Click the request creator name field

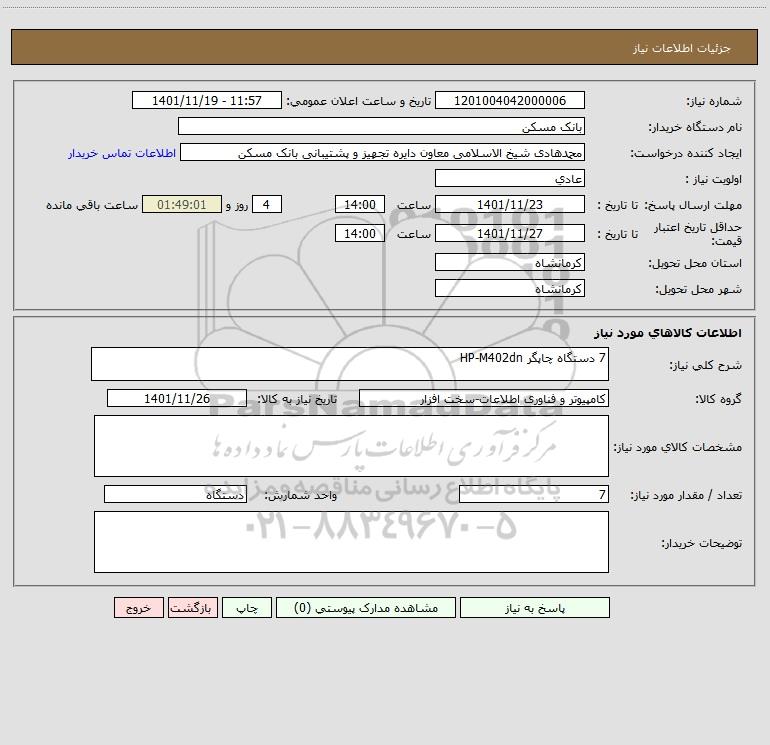(383, 152)
